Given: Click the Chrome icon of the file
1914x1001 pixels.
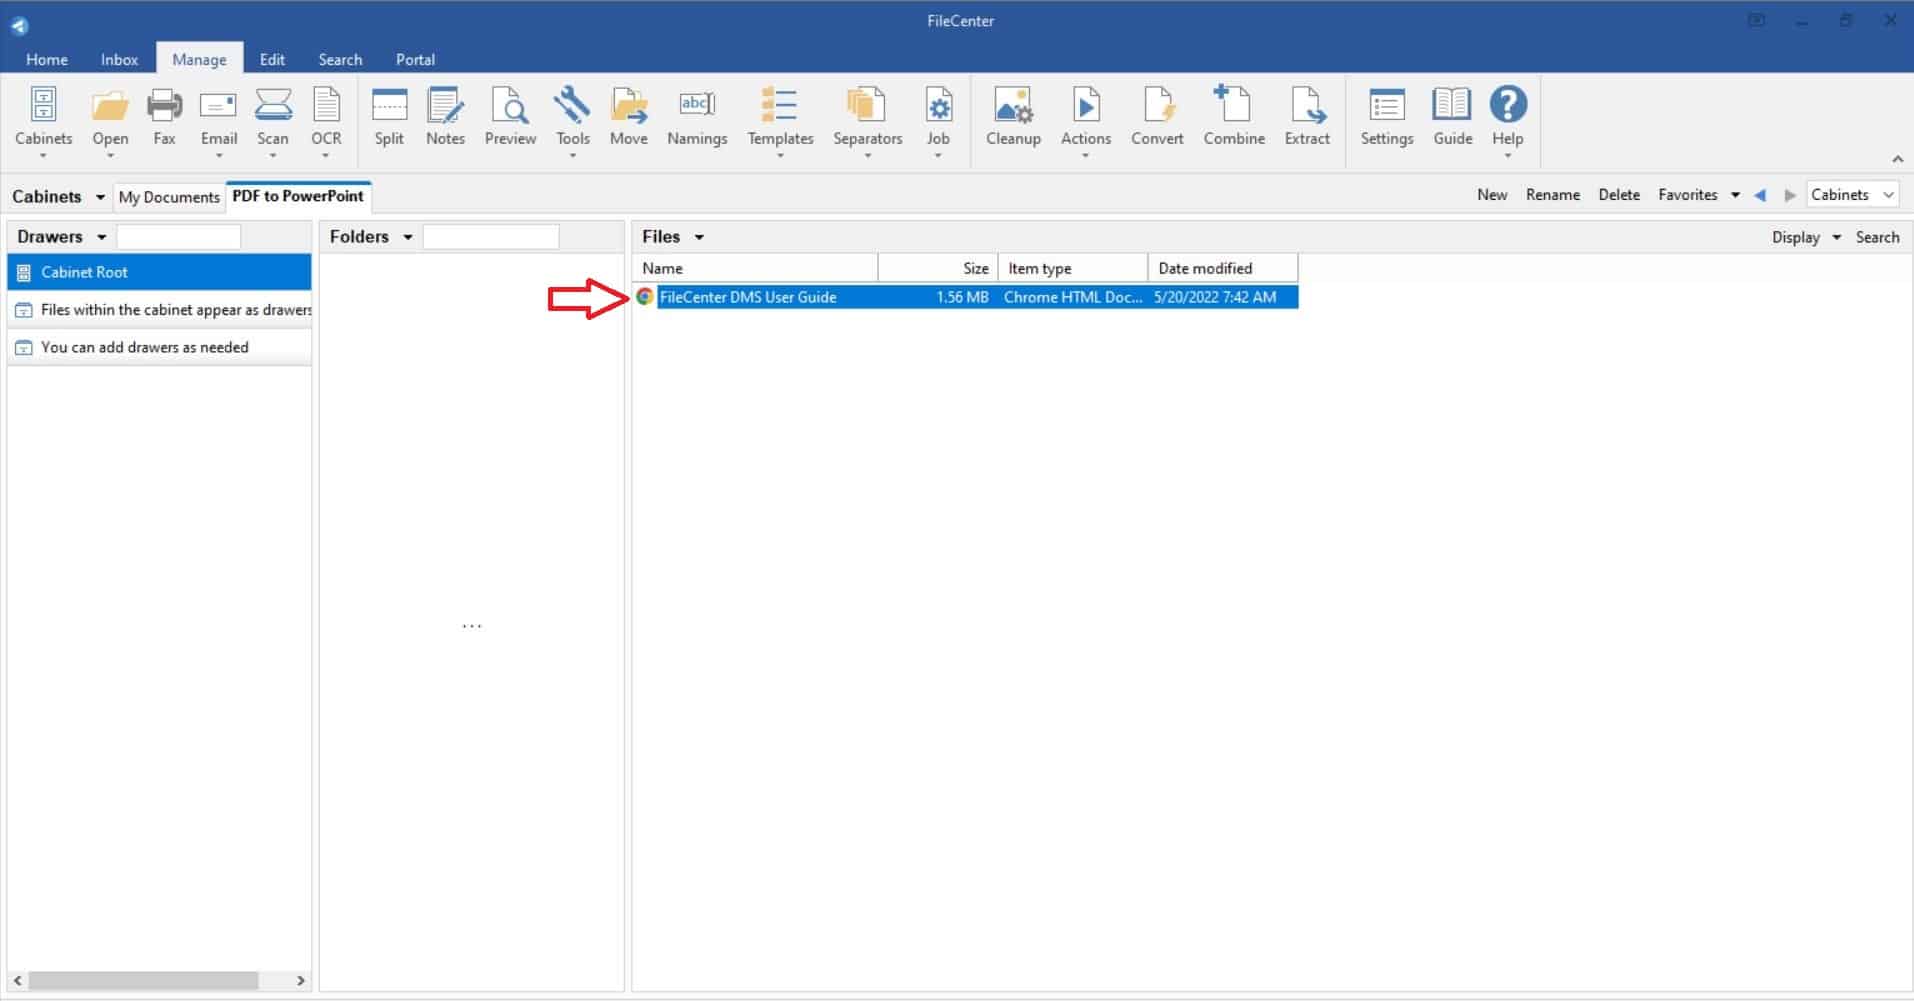Looking at the screenshot, I should click(645, 297).
